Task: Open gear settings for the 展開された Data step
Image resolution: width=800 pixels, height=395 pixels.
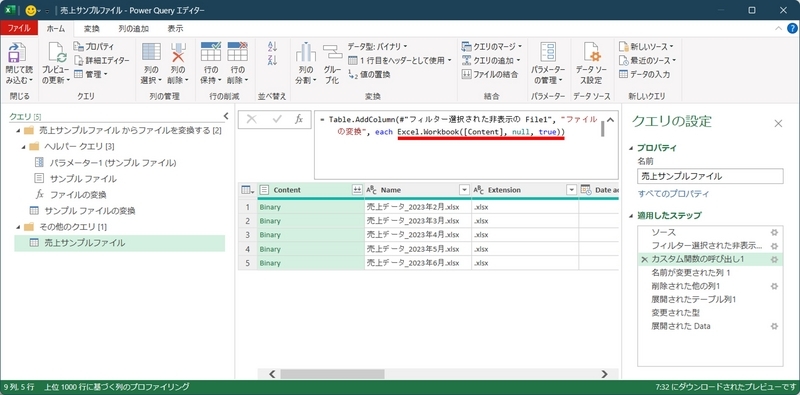Action: [774, 326]
